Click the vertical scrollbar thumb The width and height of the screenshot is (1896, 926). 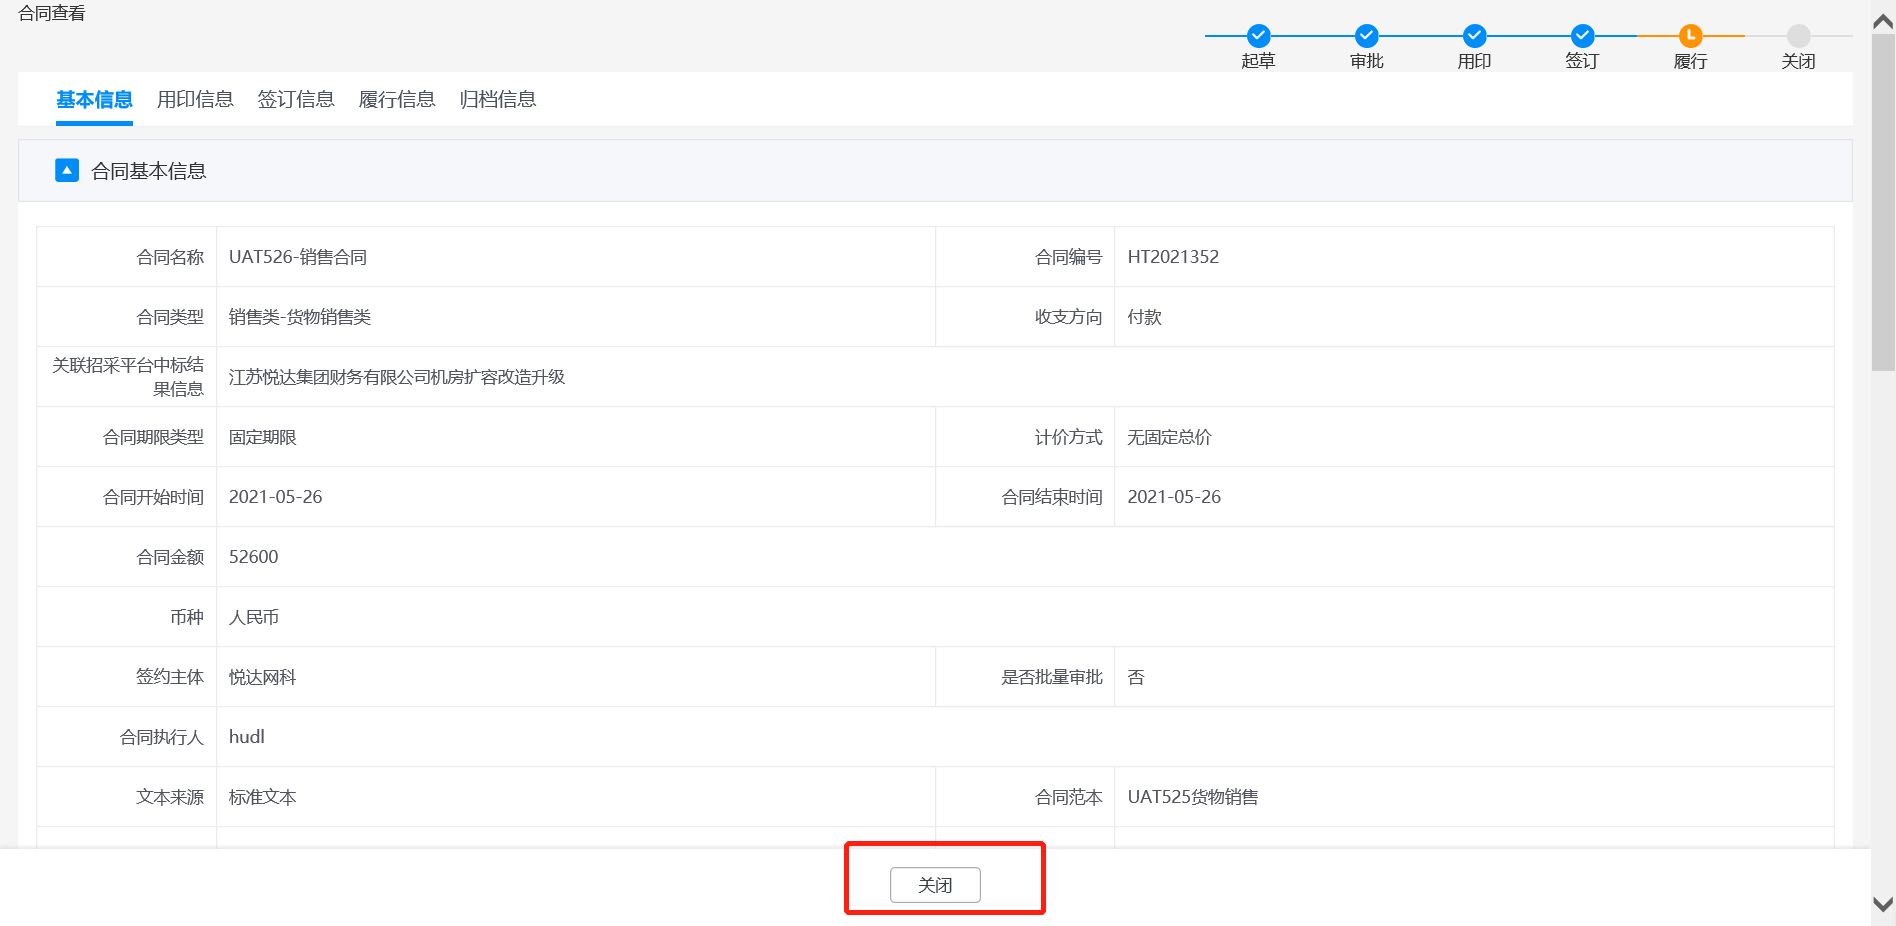click(x=1883, y=200)
